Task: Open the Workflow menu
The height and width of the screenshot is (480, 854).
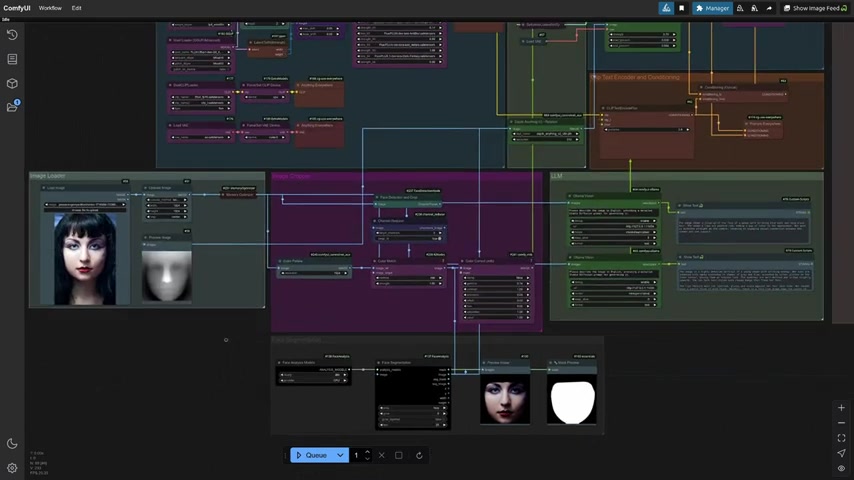Action: coord(50,8)
